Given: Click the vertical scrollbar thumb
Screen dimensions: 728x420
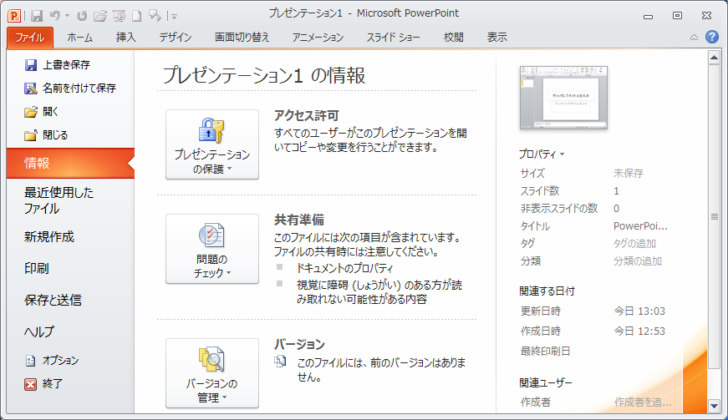Looking at the screenshot, I should click(x=714, y=217).
